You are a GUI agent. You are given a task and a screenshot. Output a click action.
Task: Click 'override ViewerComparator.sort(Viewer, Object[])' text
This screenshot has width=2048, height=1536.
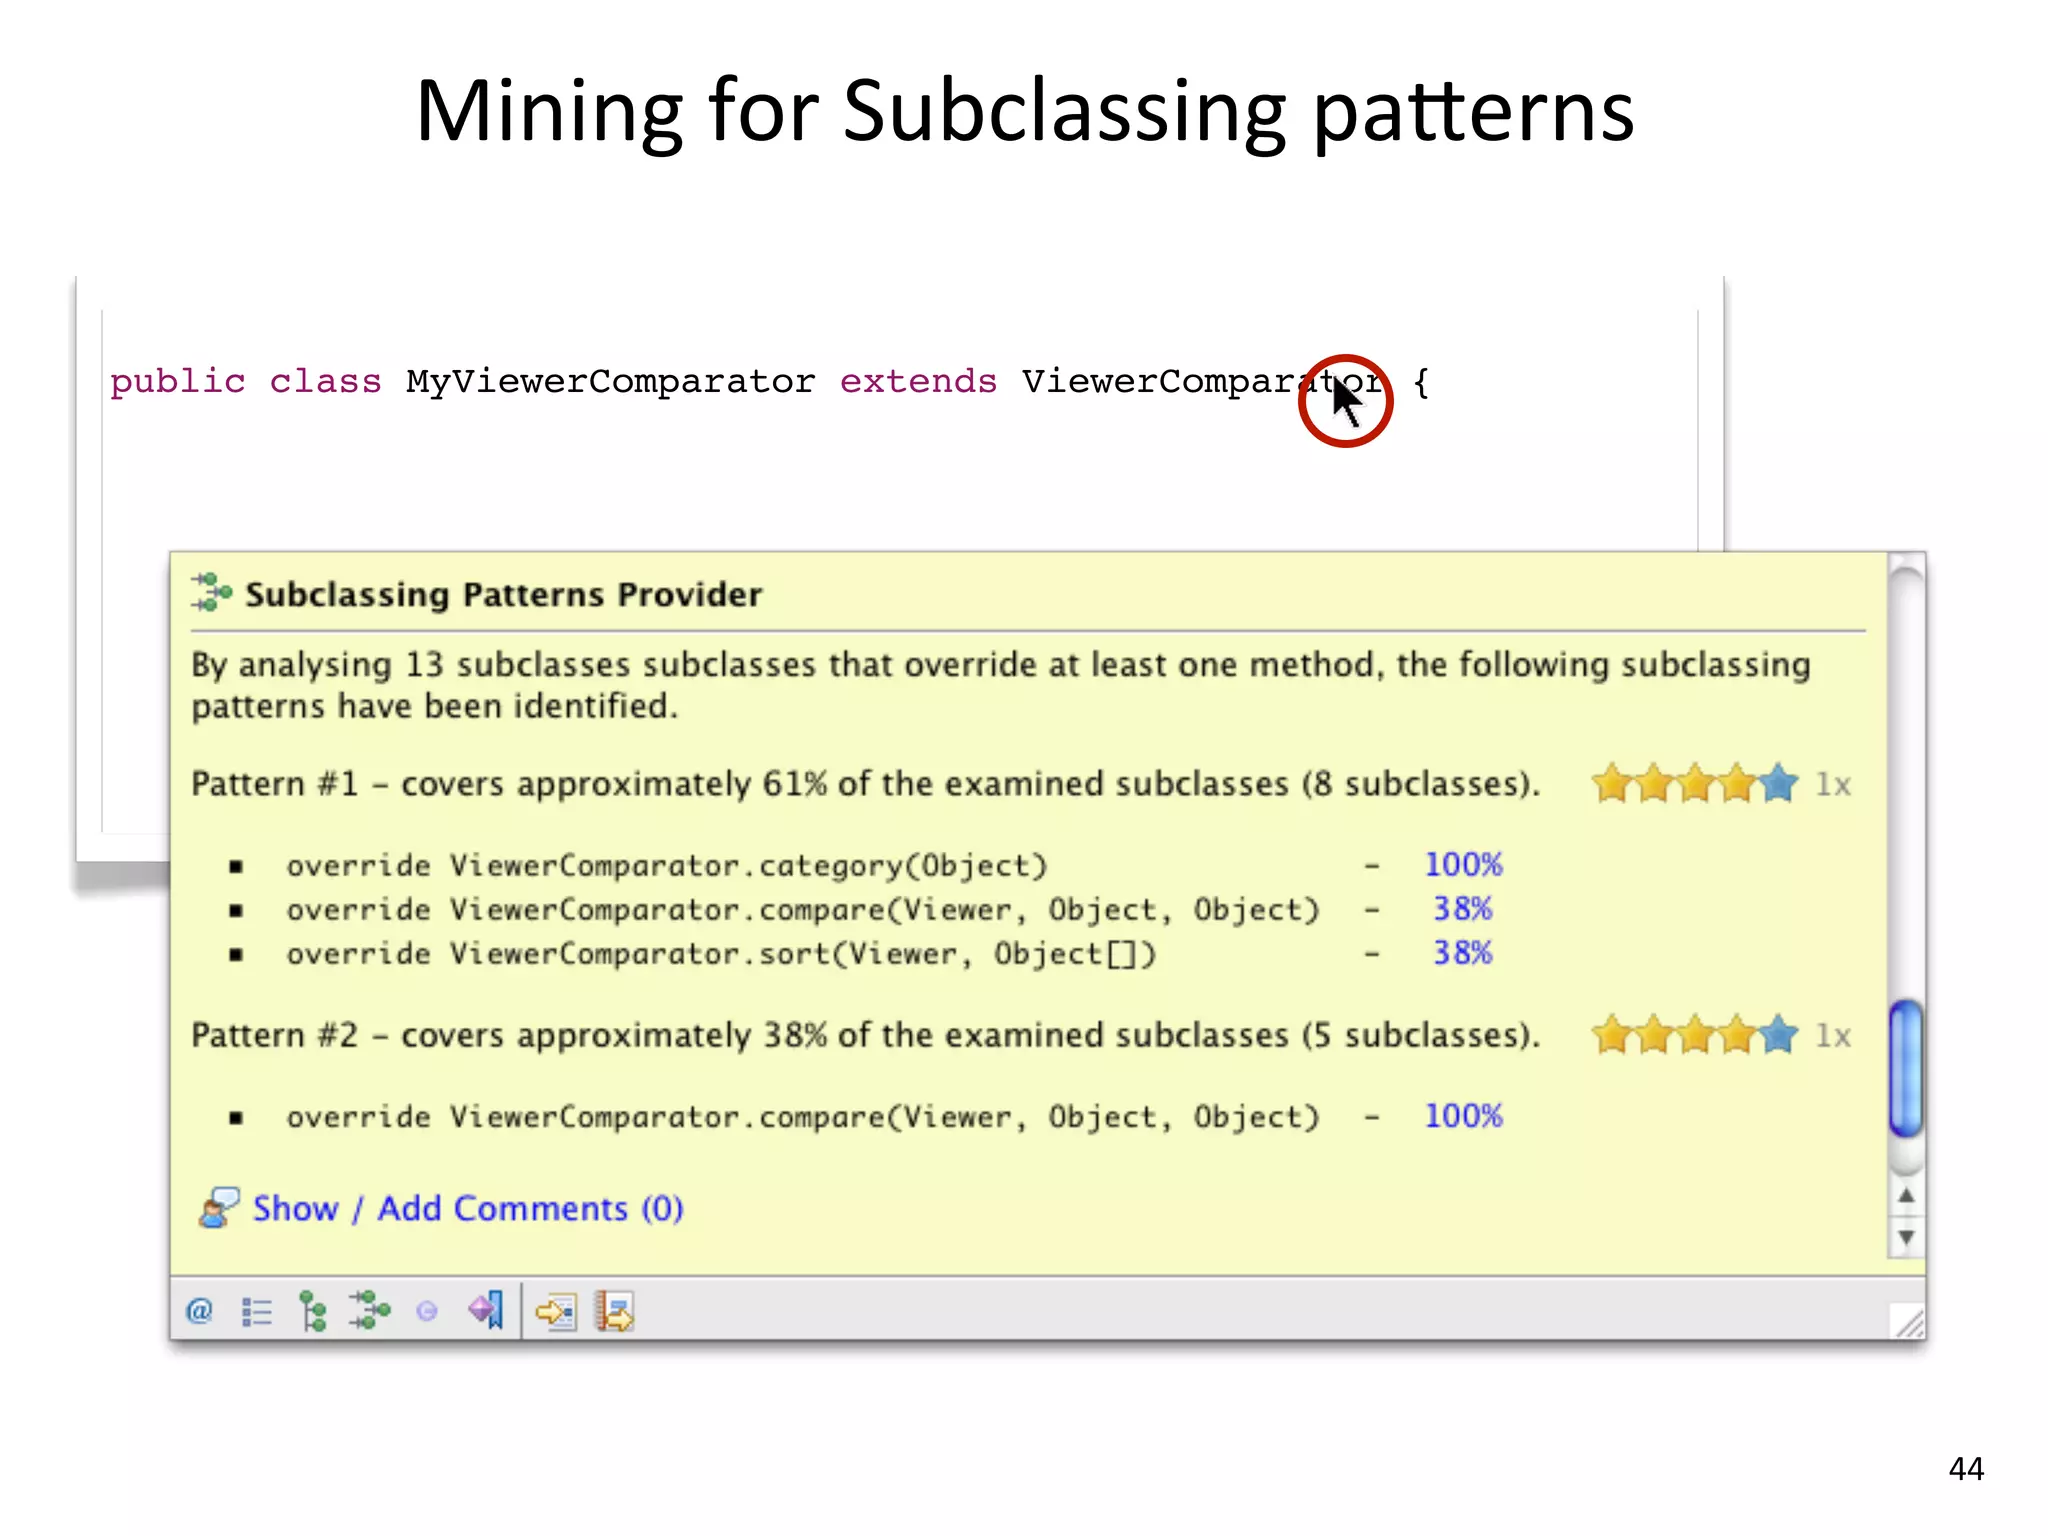coord(721,953)
